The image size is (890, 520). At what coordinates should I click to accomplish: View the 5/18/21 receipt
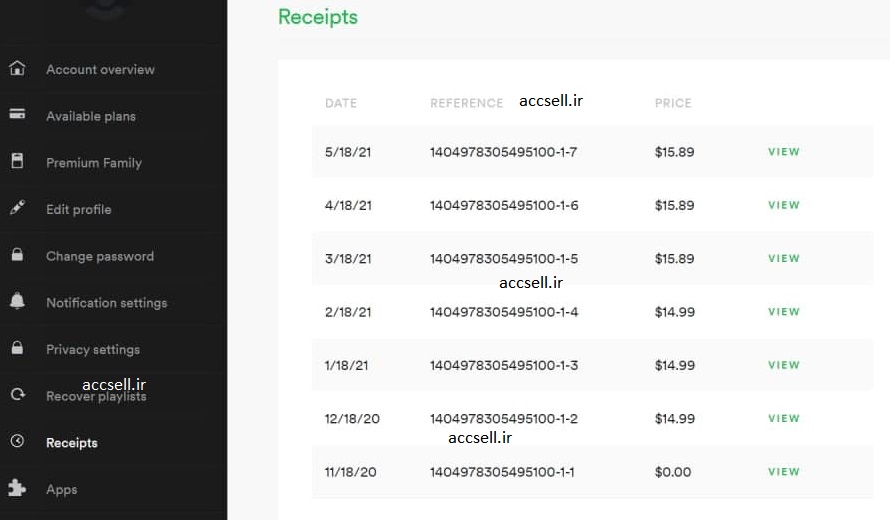[x=783, y=152]
